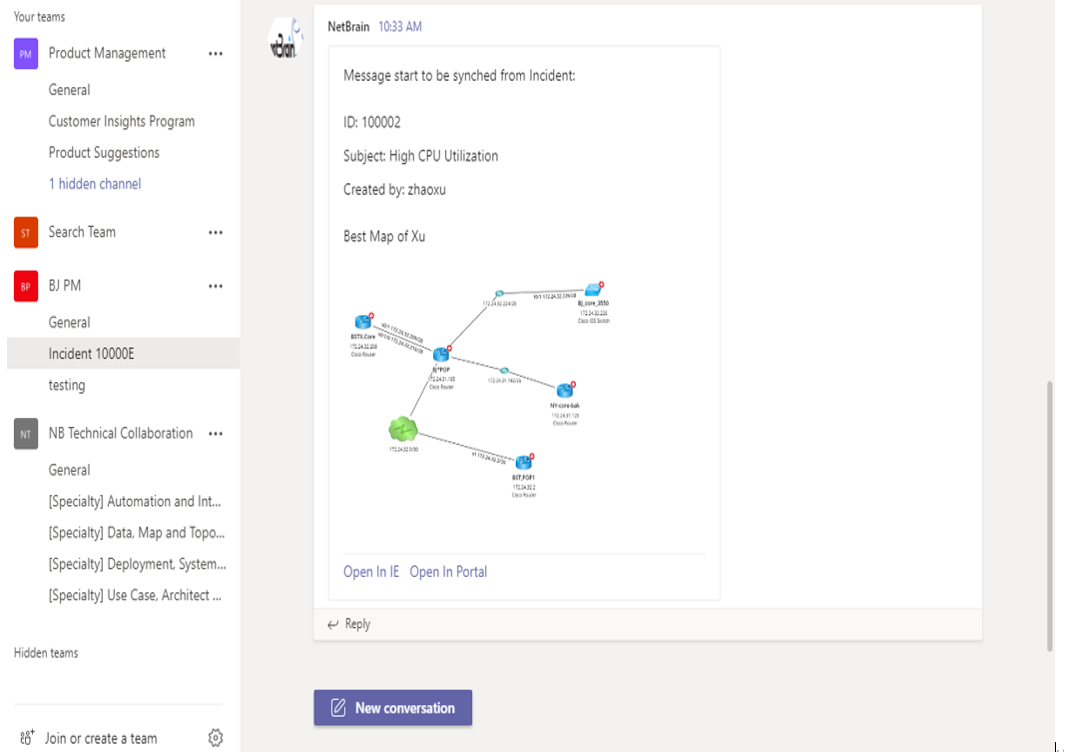Open more options for Product Management
Image resolution: width=1067 pixels, height=752 pixels.
pos(215,54)
